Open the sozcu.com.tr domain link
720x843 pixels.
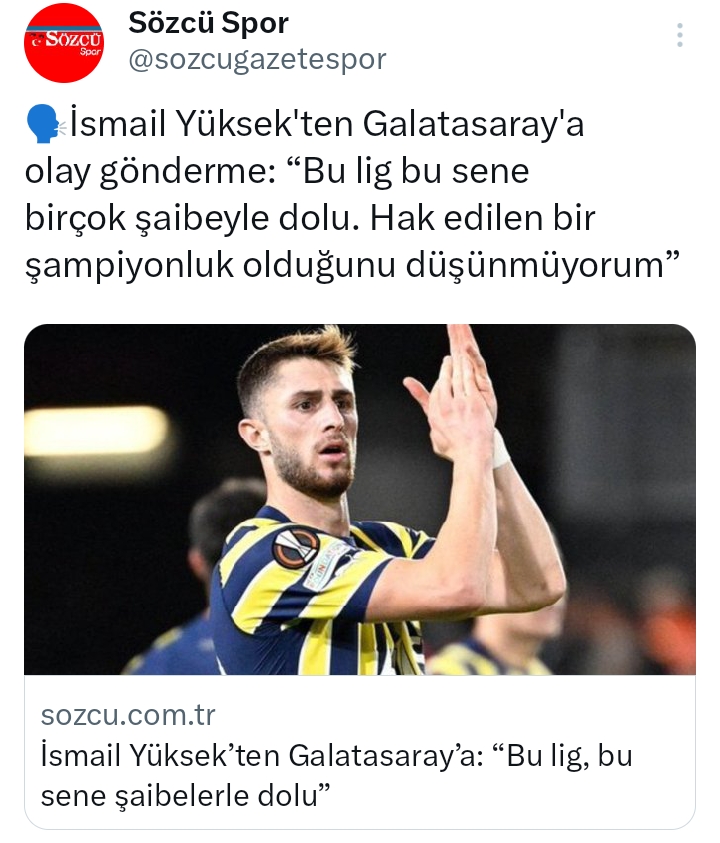coord(128,715)
